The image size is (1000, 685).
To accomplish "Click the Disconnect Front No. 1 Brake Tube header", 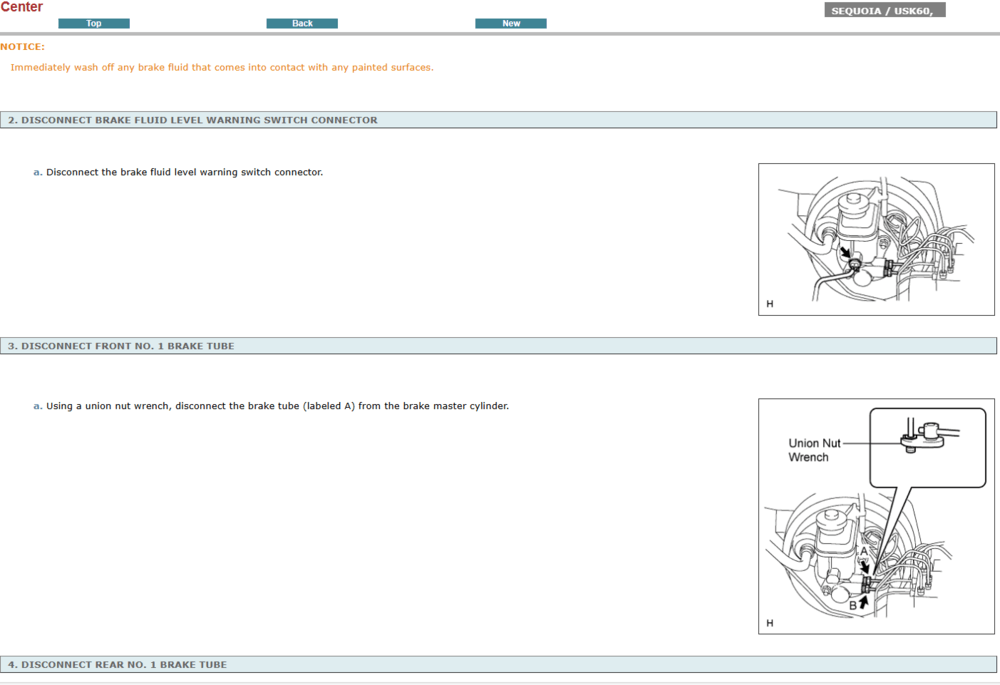I will [121, 346].
